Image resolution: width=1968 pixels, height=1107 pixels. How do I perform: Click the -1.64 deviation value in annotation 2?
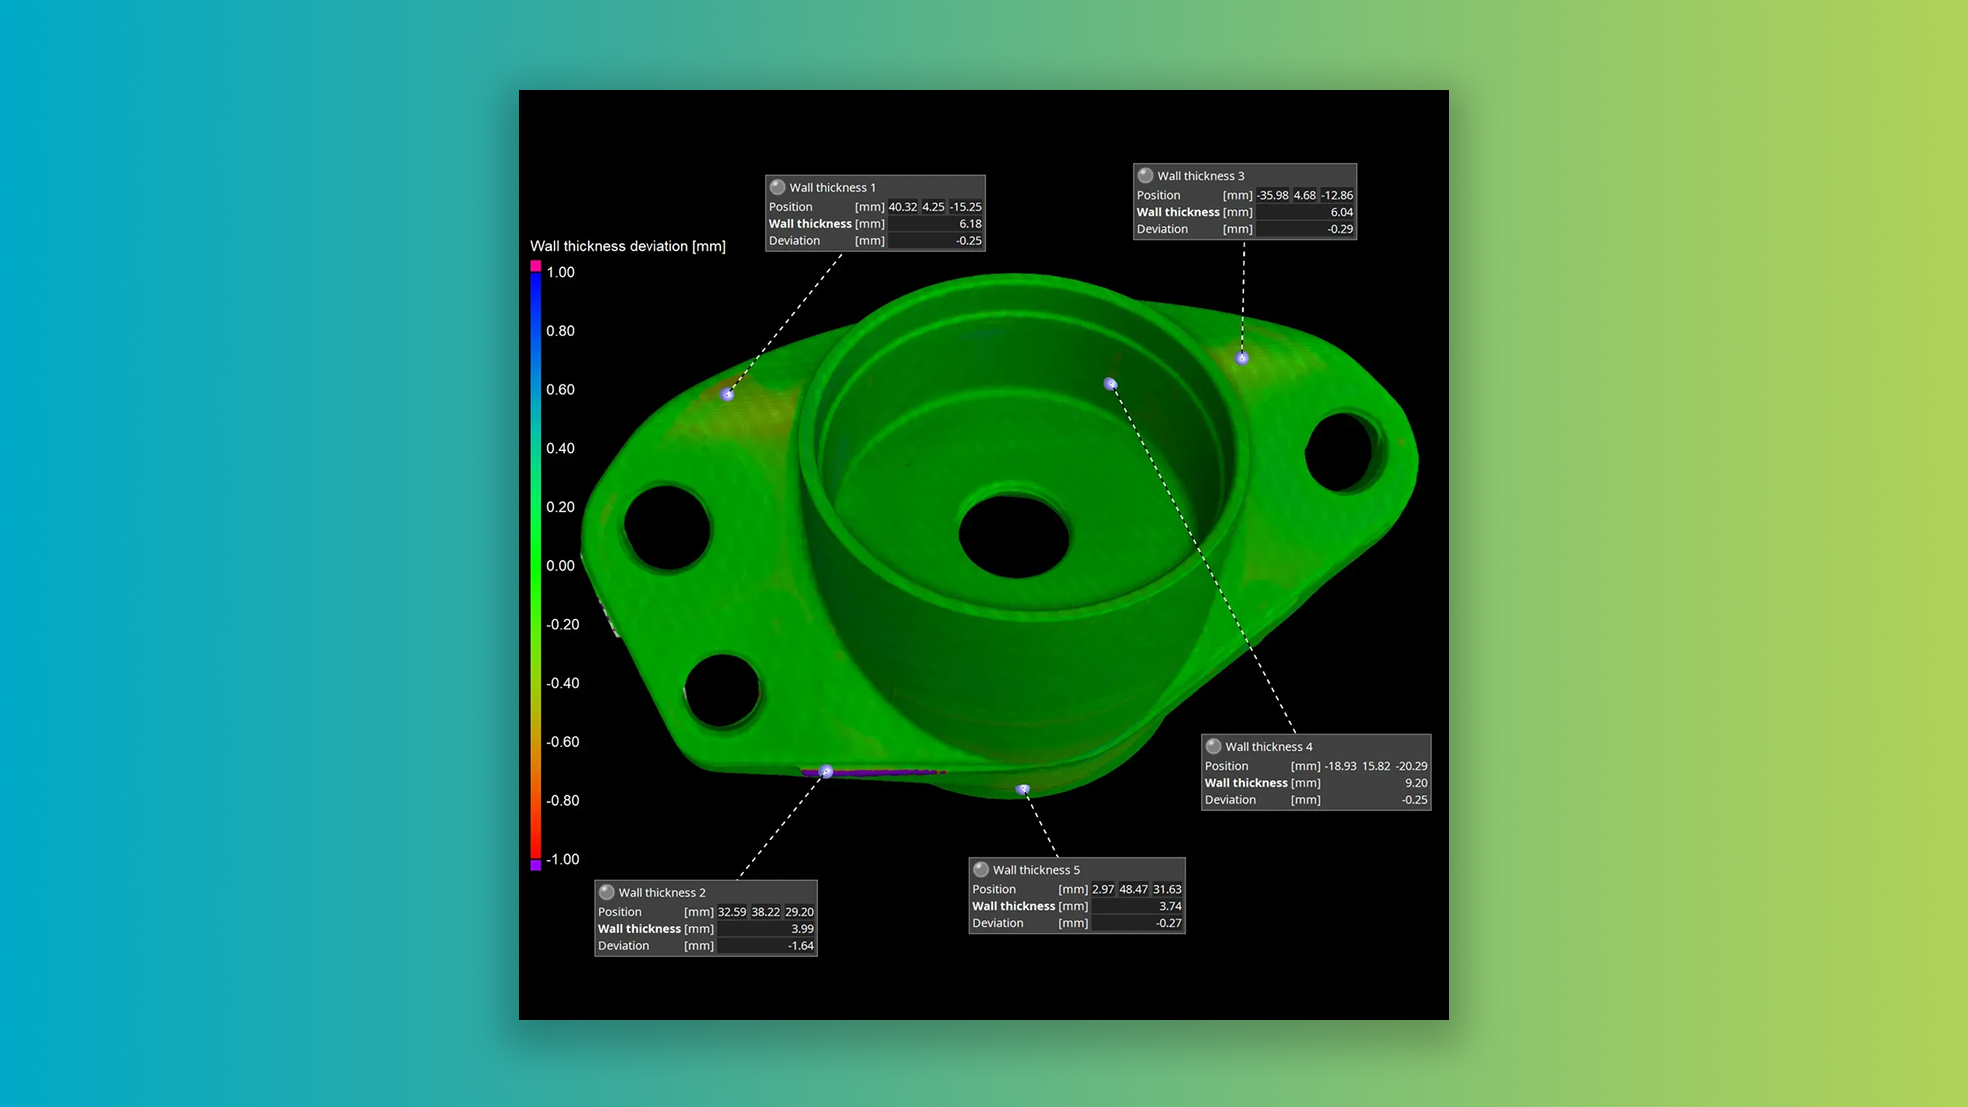(800, 946)
